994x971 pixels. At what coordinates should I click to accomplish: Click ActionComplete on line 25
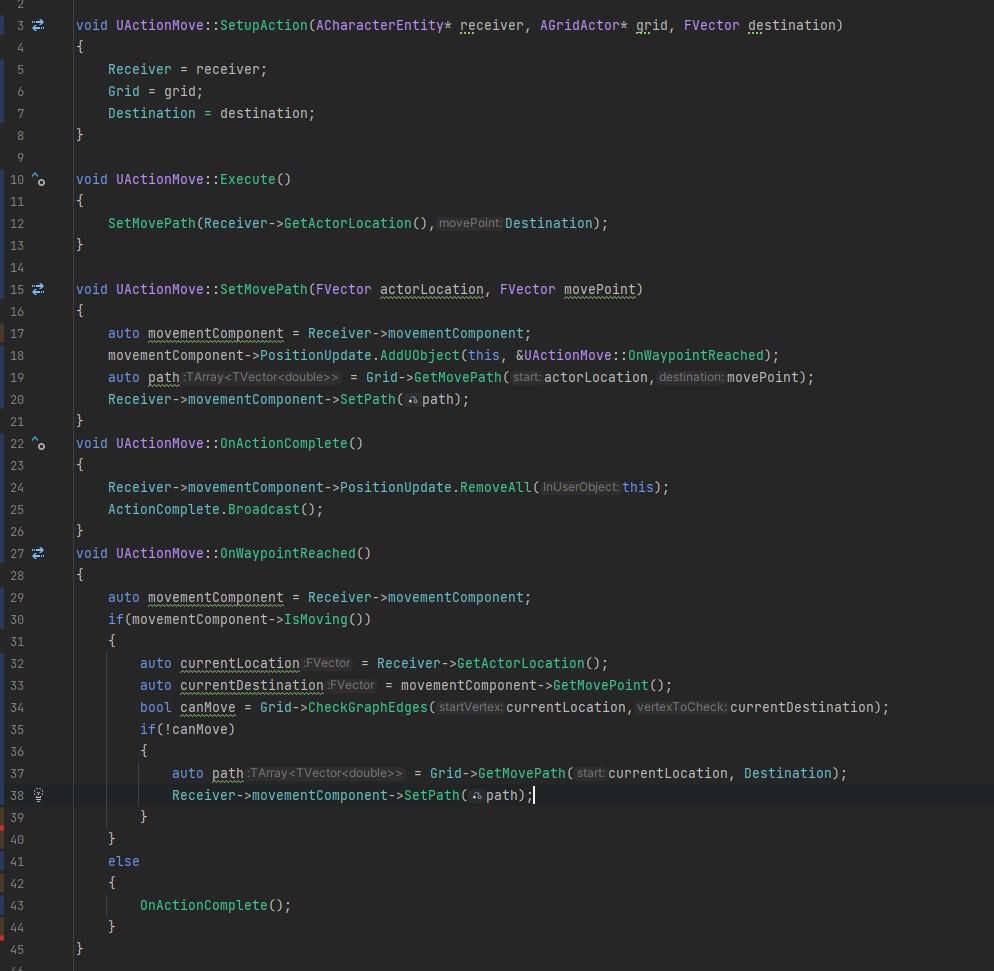pos(164,510)
